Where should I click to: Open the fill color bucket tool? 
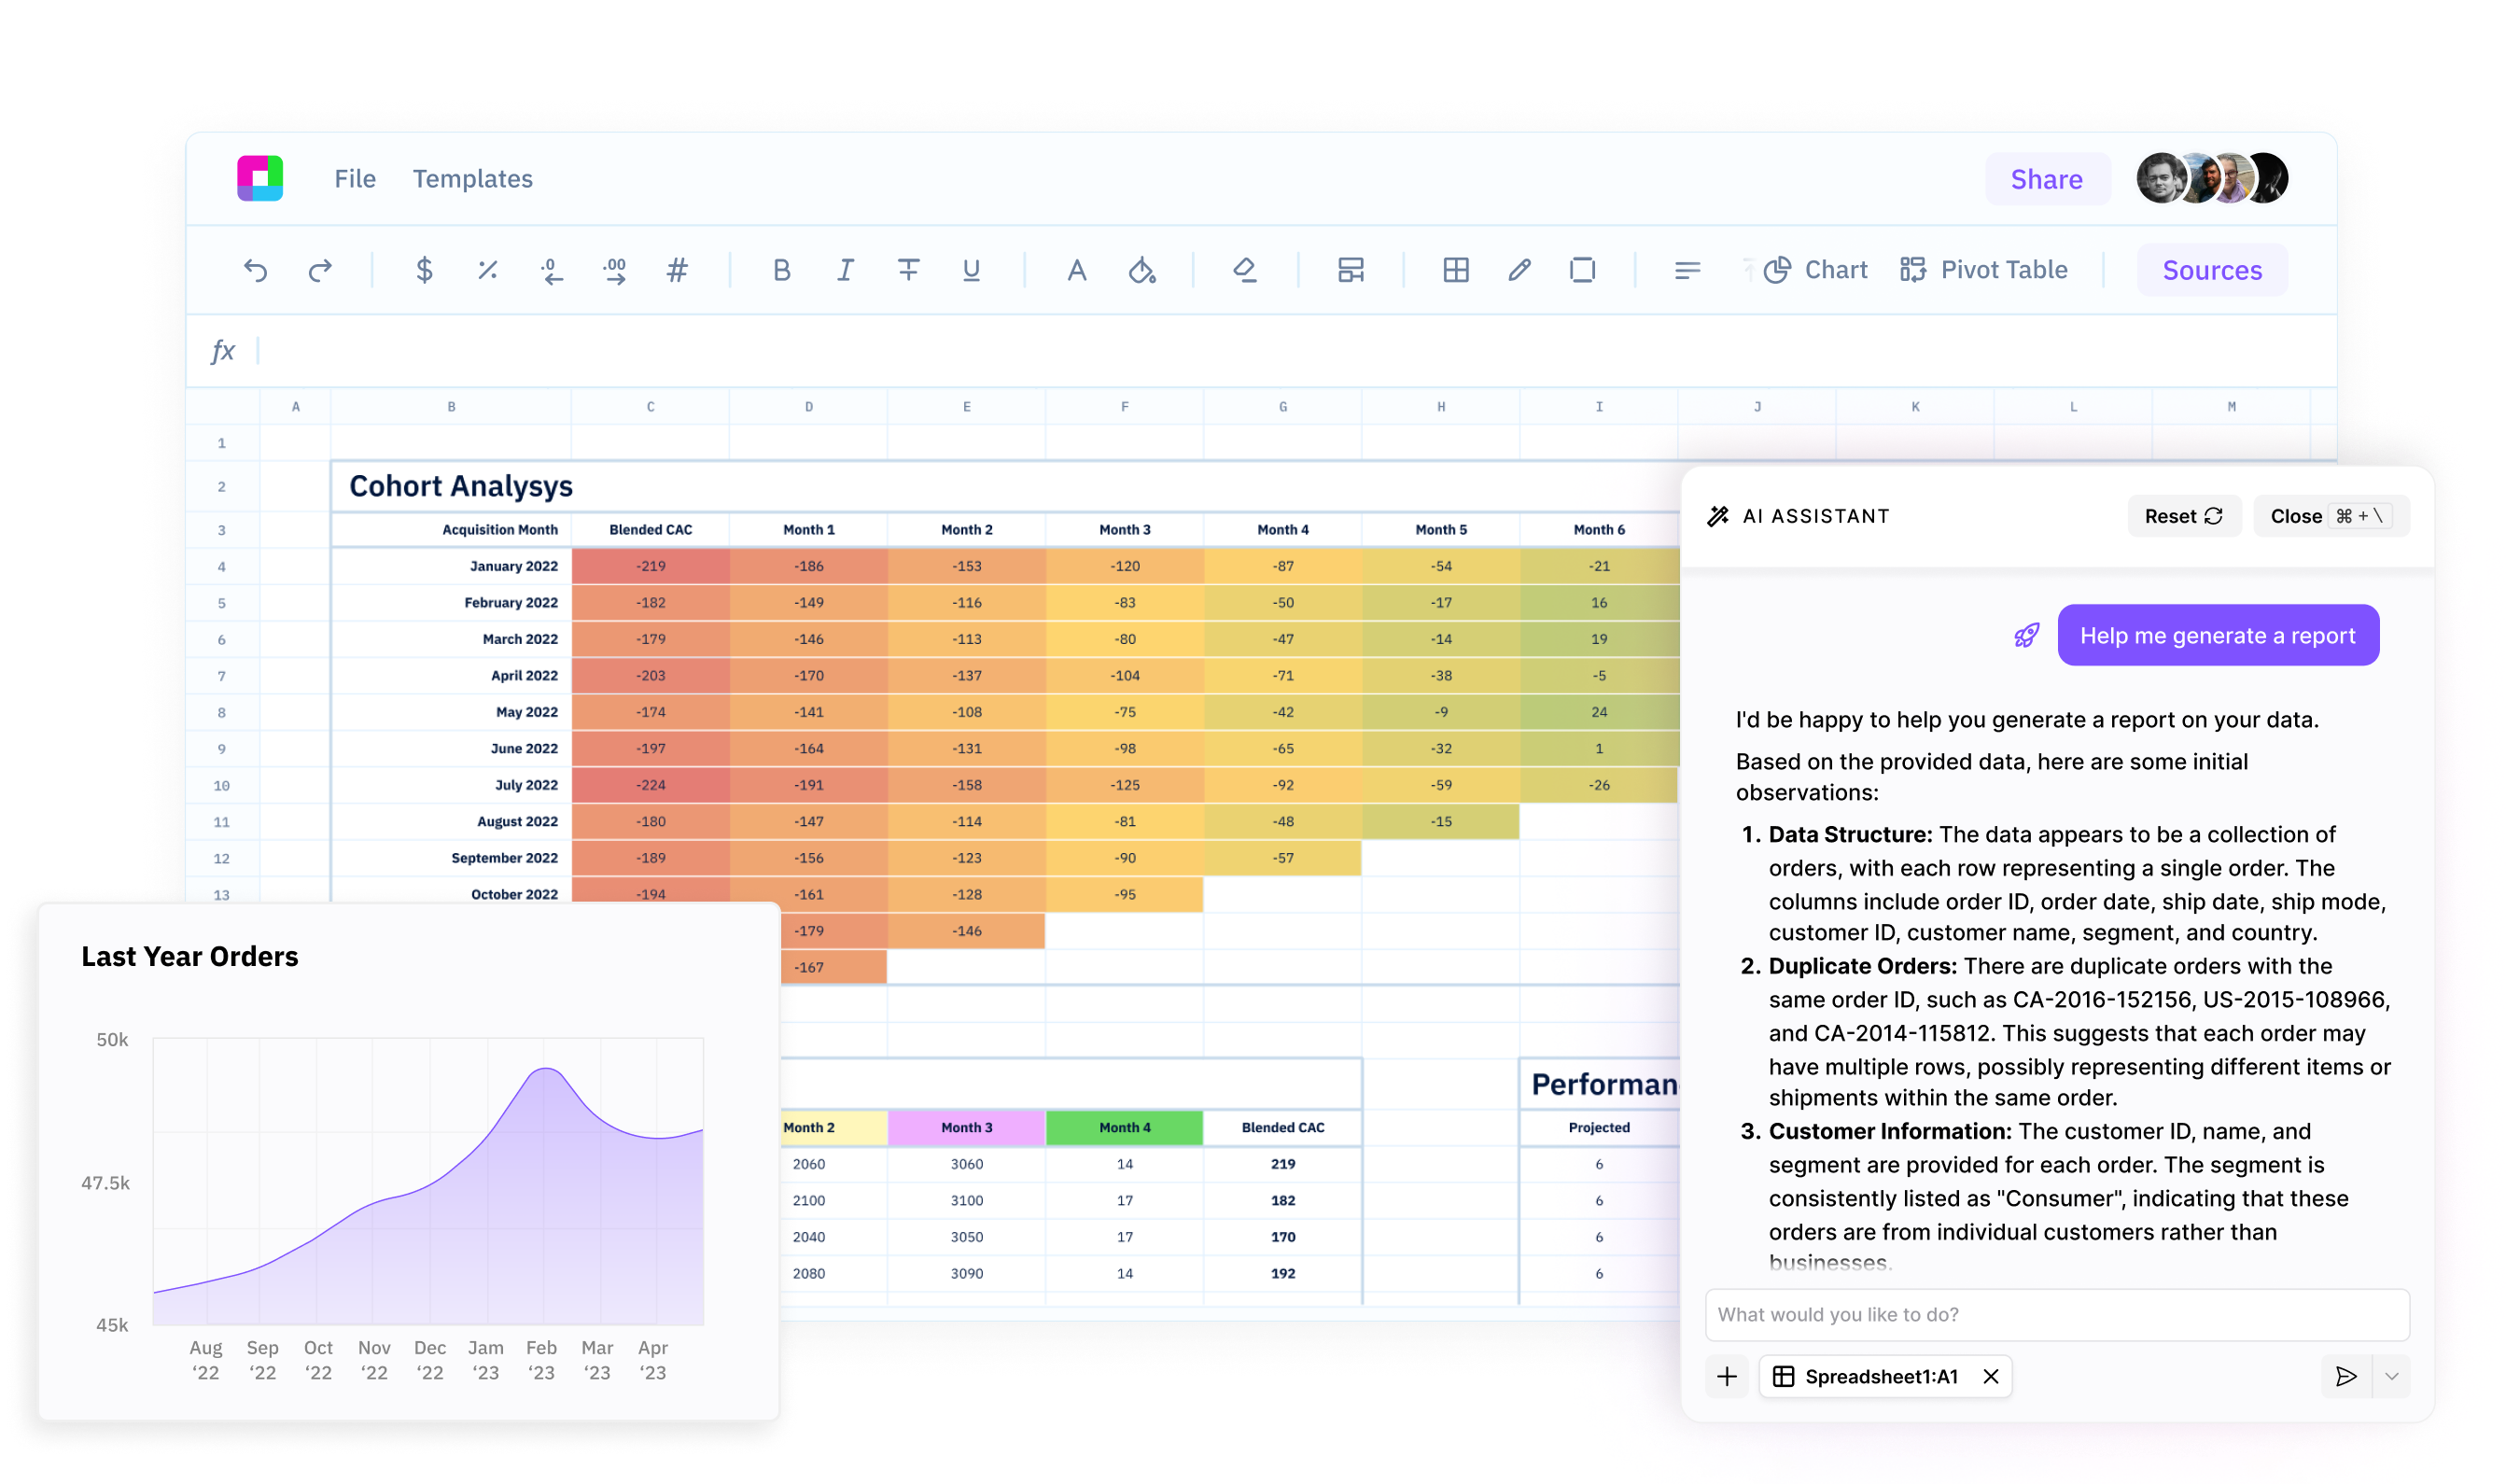1141,270
